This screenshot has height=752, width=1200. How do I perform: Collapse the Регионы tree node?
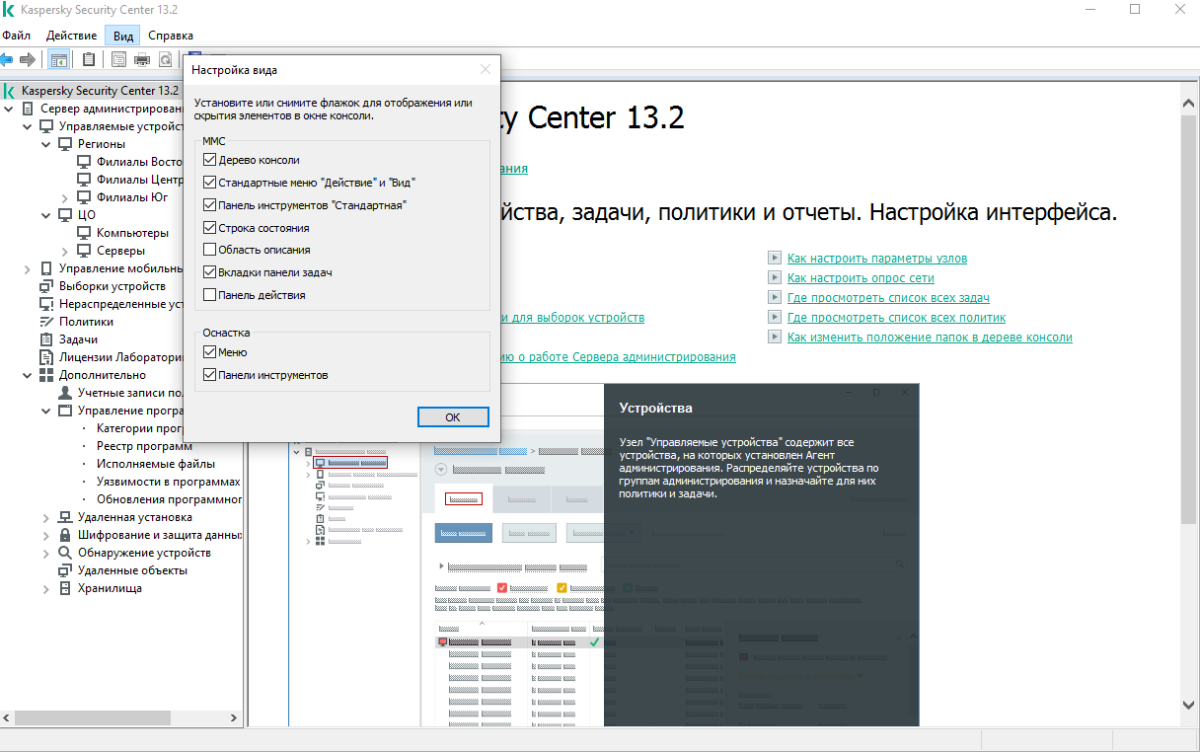pyautogui.click(x=46, y=144)
